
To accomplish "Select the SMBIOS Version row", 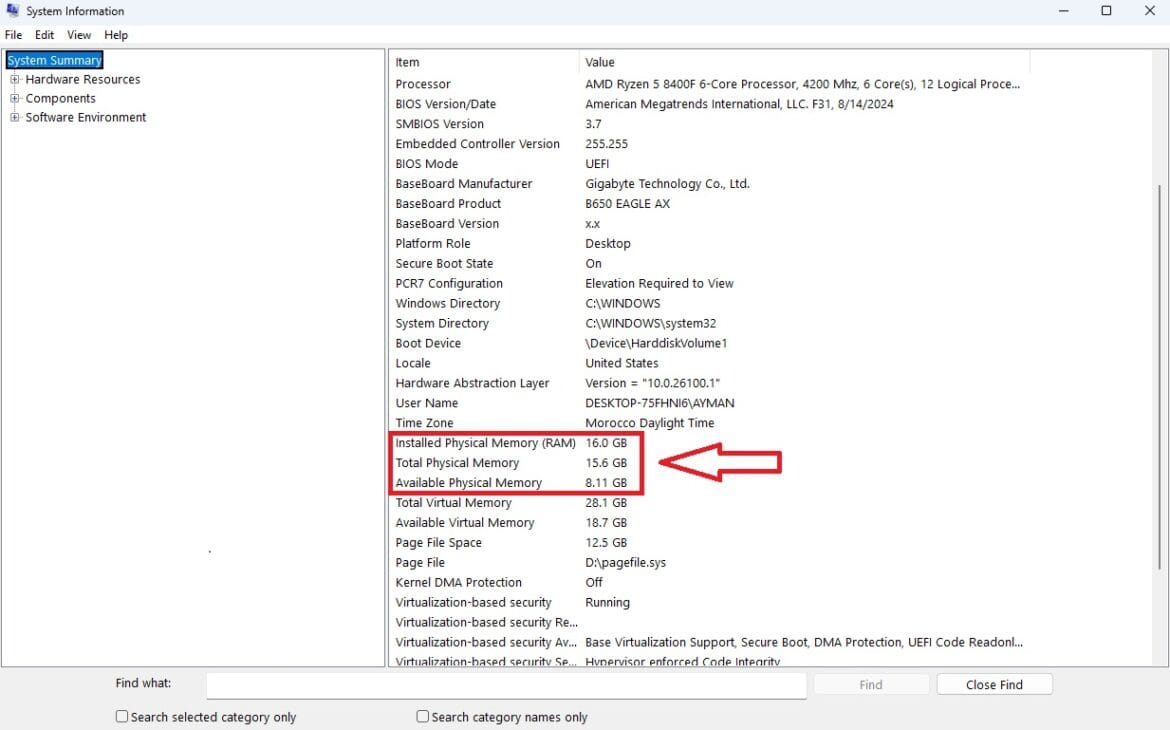I will point(709,124).
